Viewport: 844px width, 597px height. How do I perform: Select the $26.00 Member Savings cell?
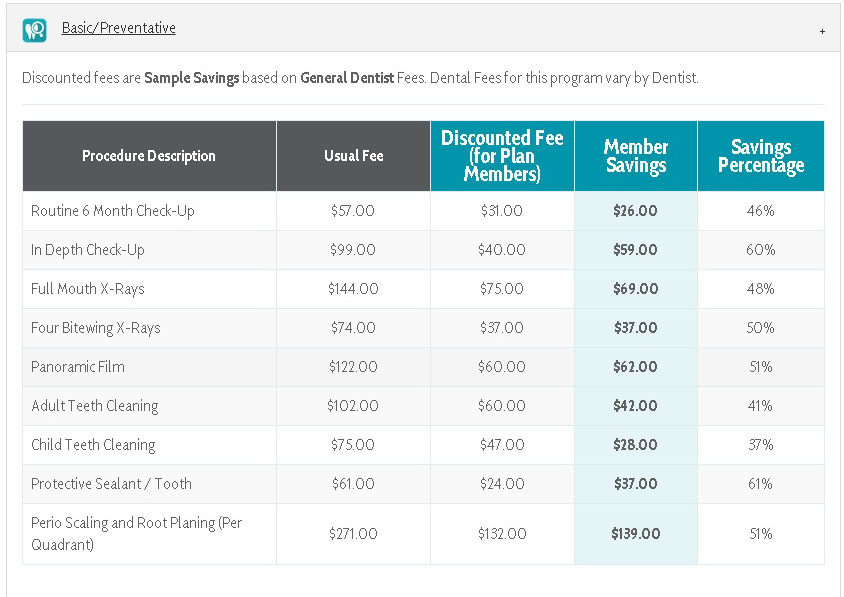[635, 211]
